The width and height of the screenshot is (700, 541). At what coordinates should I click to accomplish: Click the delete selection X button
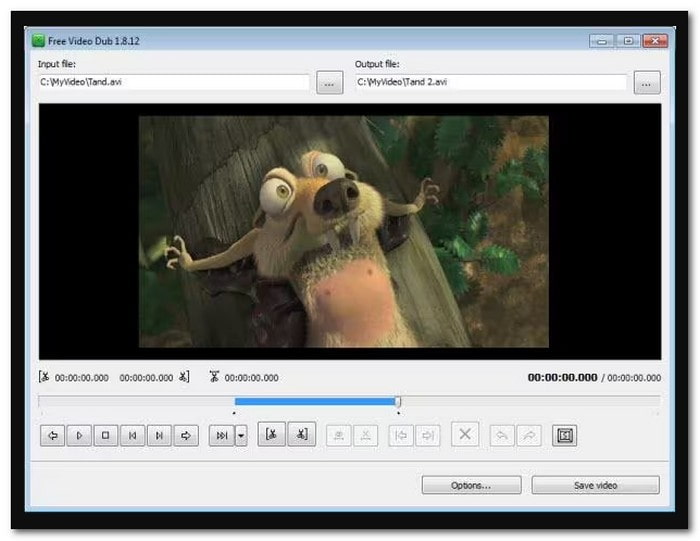tap(465, 434)
